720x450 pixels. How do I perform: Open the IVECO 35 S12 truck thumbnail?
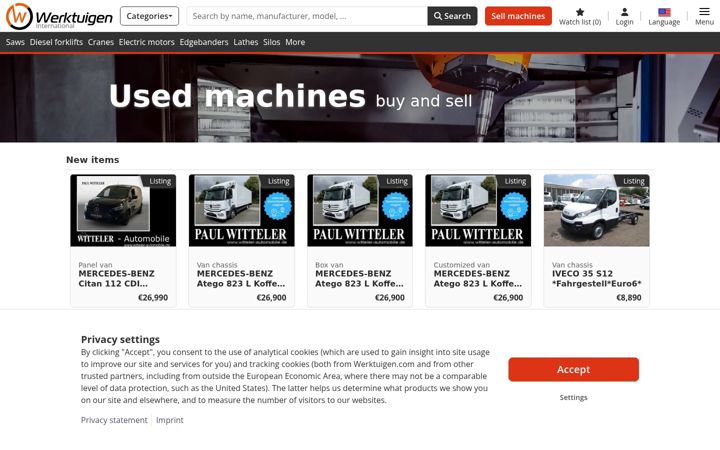point(596,210)
